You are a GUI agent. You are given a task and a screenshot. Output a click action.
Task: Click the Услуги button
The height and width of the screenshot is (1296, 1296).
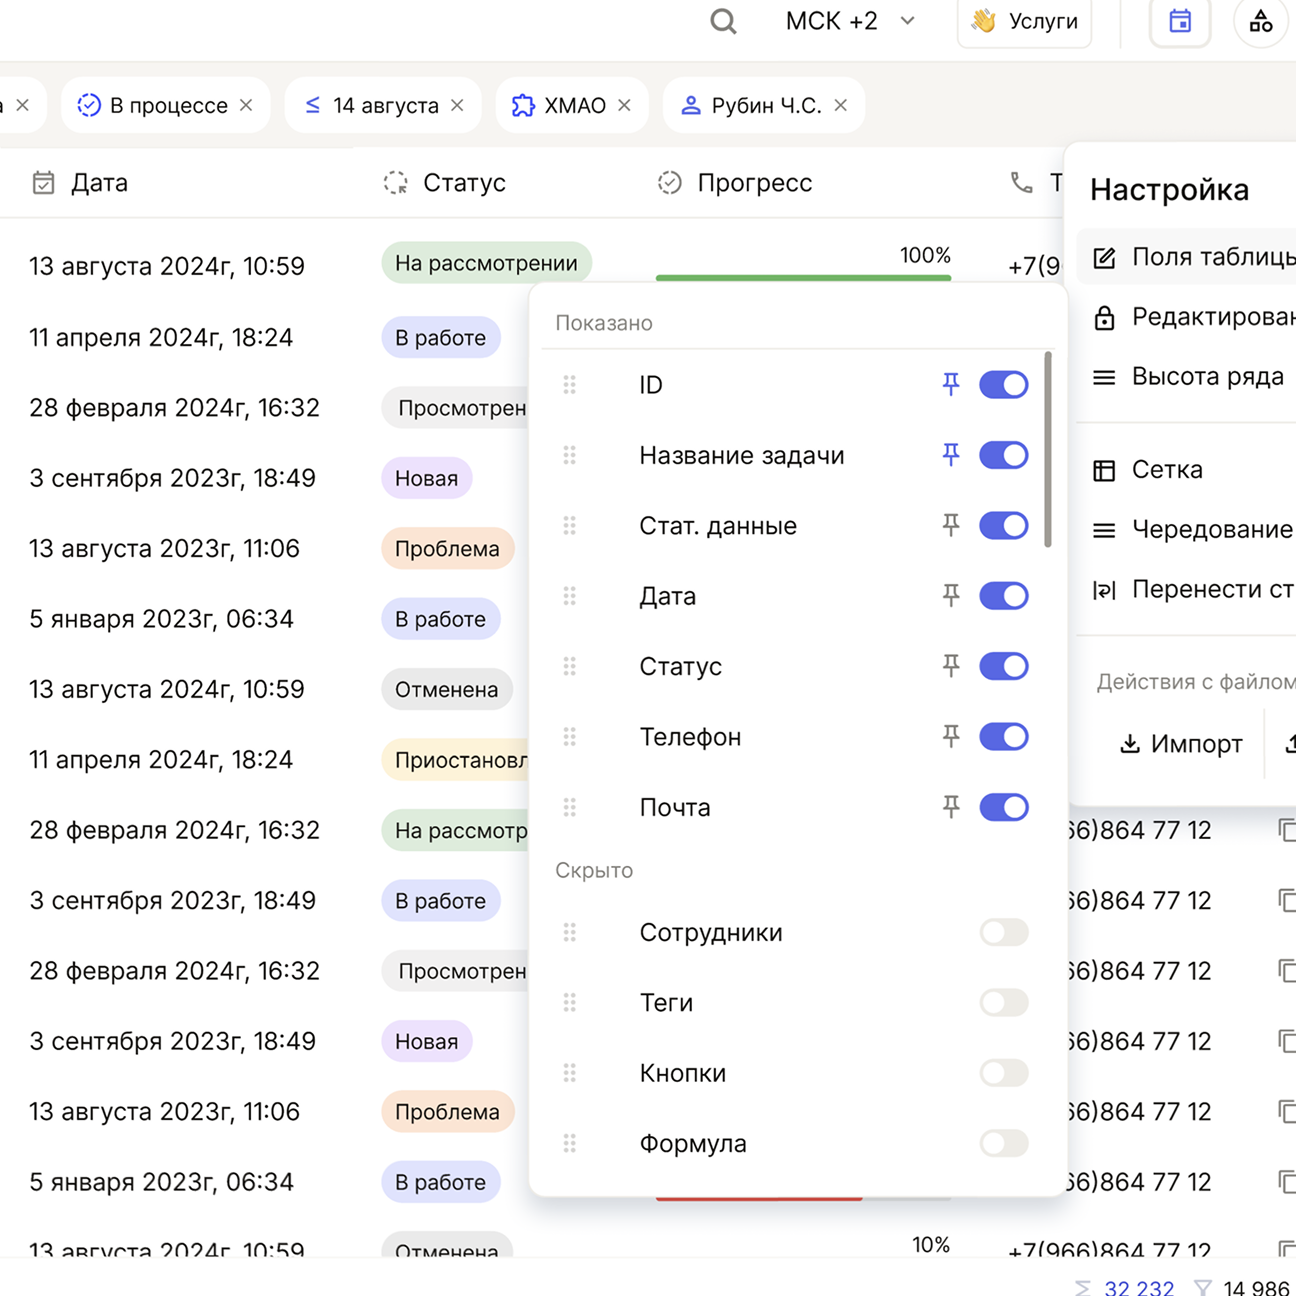(x=1024, y=21)
